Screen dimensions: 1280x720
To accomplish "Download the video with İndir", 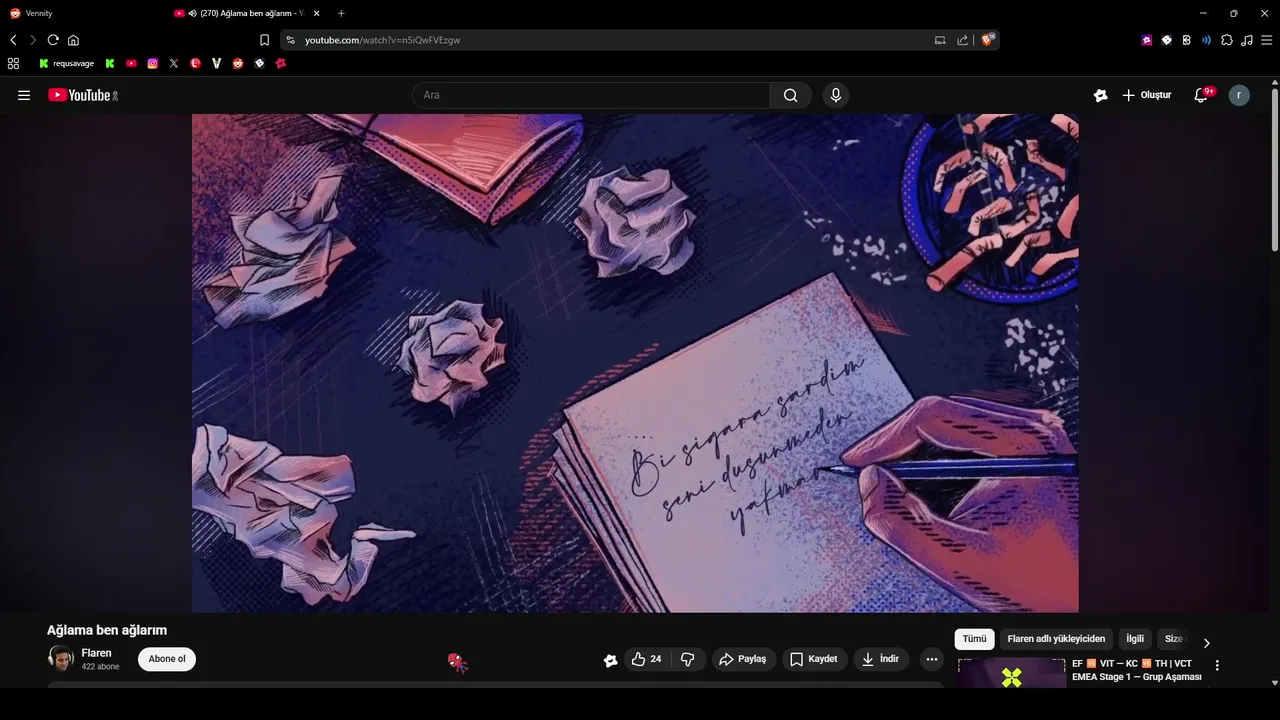I will pyautogui.click(x=881, y=659).
